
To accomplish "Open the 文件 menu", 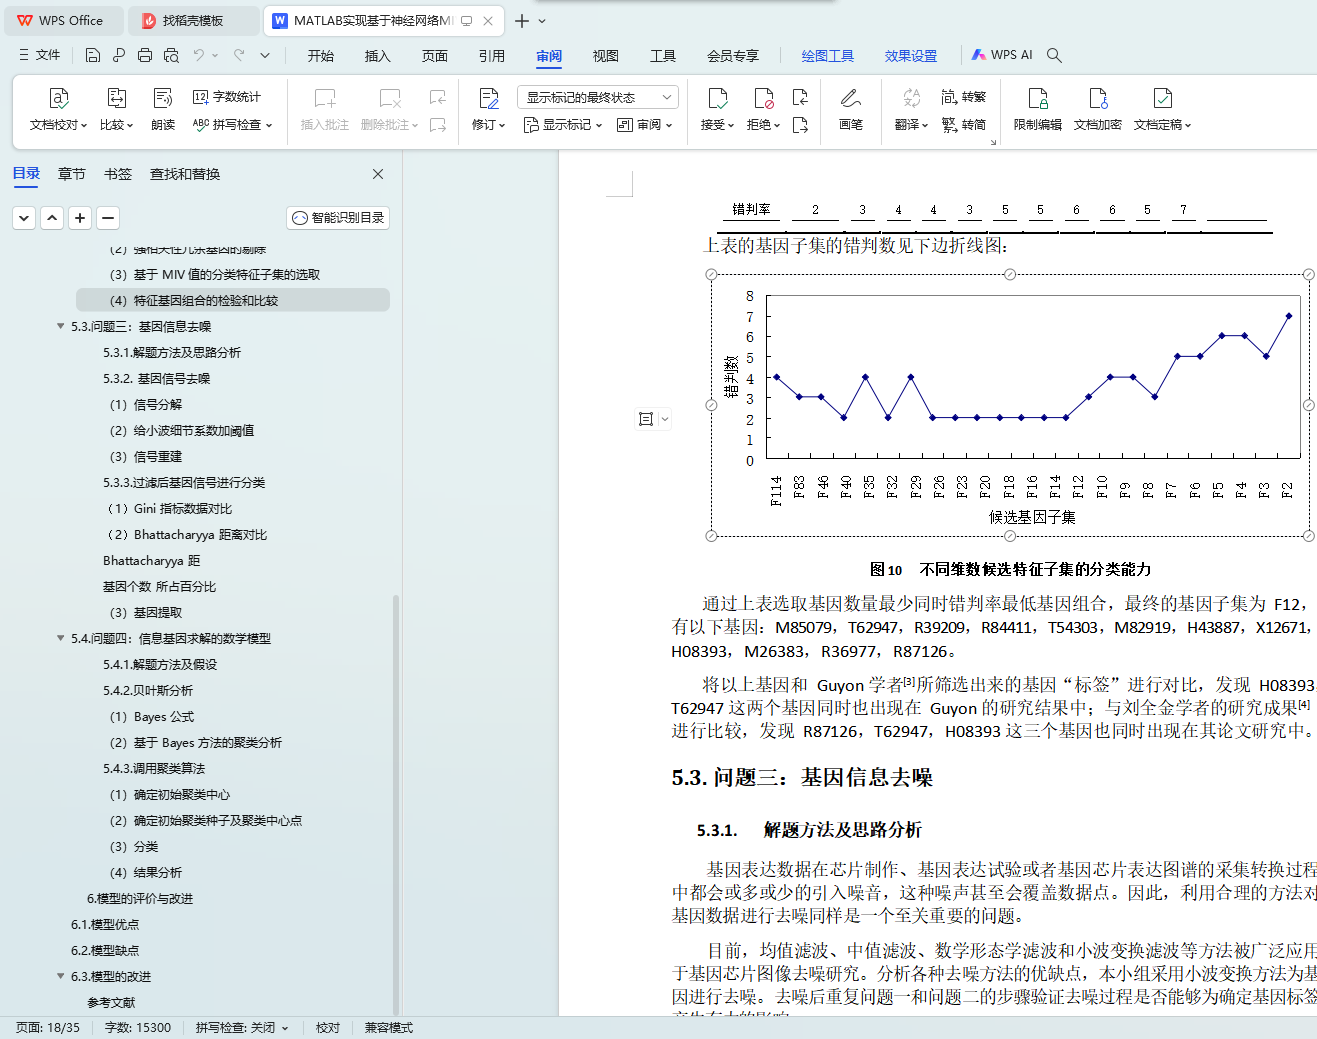I will coord(40,55).
